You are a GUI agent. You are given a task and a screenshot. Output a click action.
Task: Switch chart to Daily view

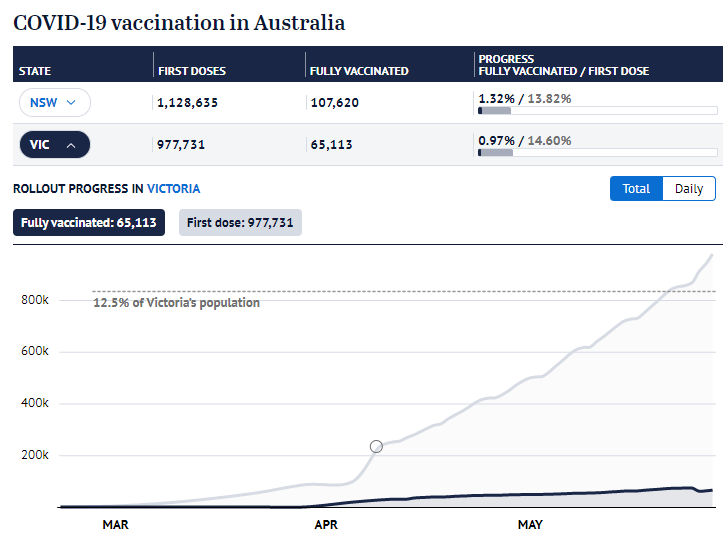pyautogui.click(x=689, y=189)
